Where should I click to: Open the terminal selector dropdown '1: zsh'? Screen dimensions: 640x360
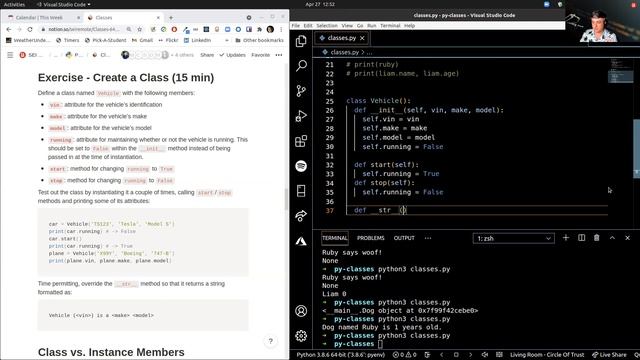(x=513, y=238)
